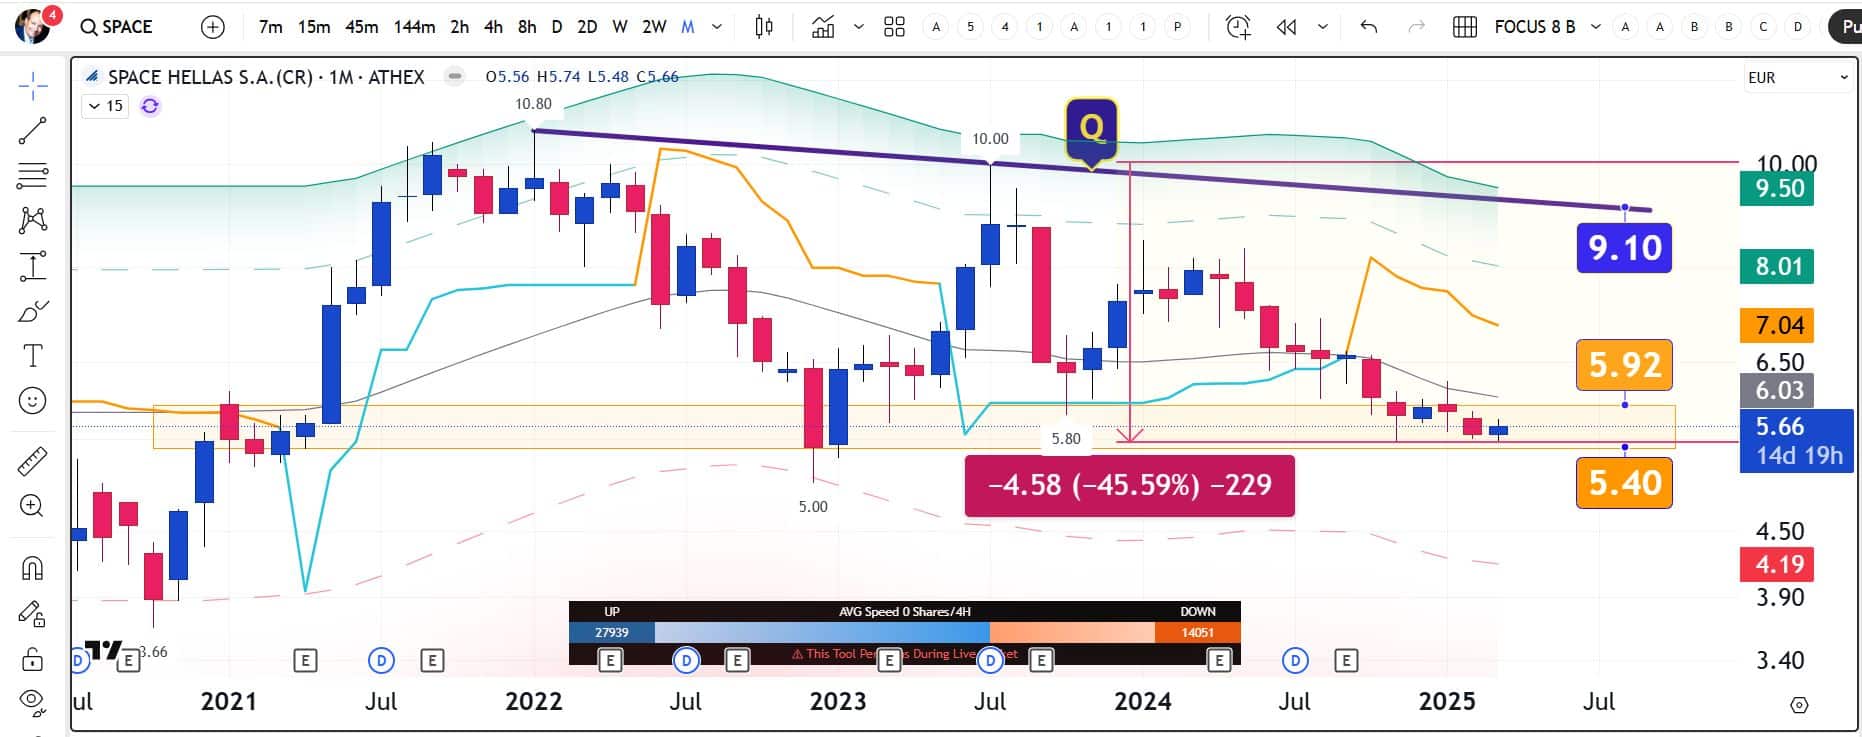This screenshot has height=737, width=1862.
Task: Click the purple refresh indicator icon
Action: 150,106
